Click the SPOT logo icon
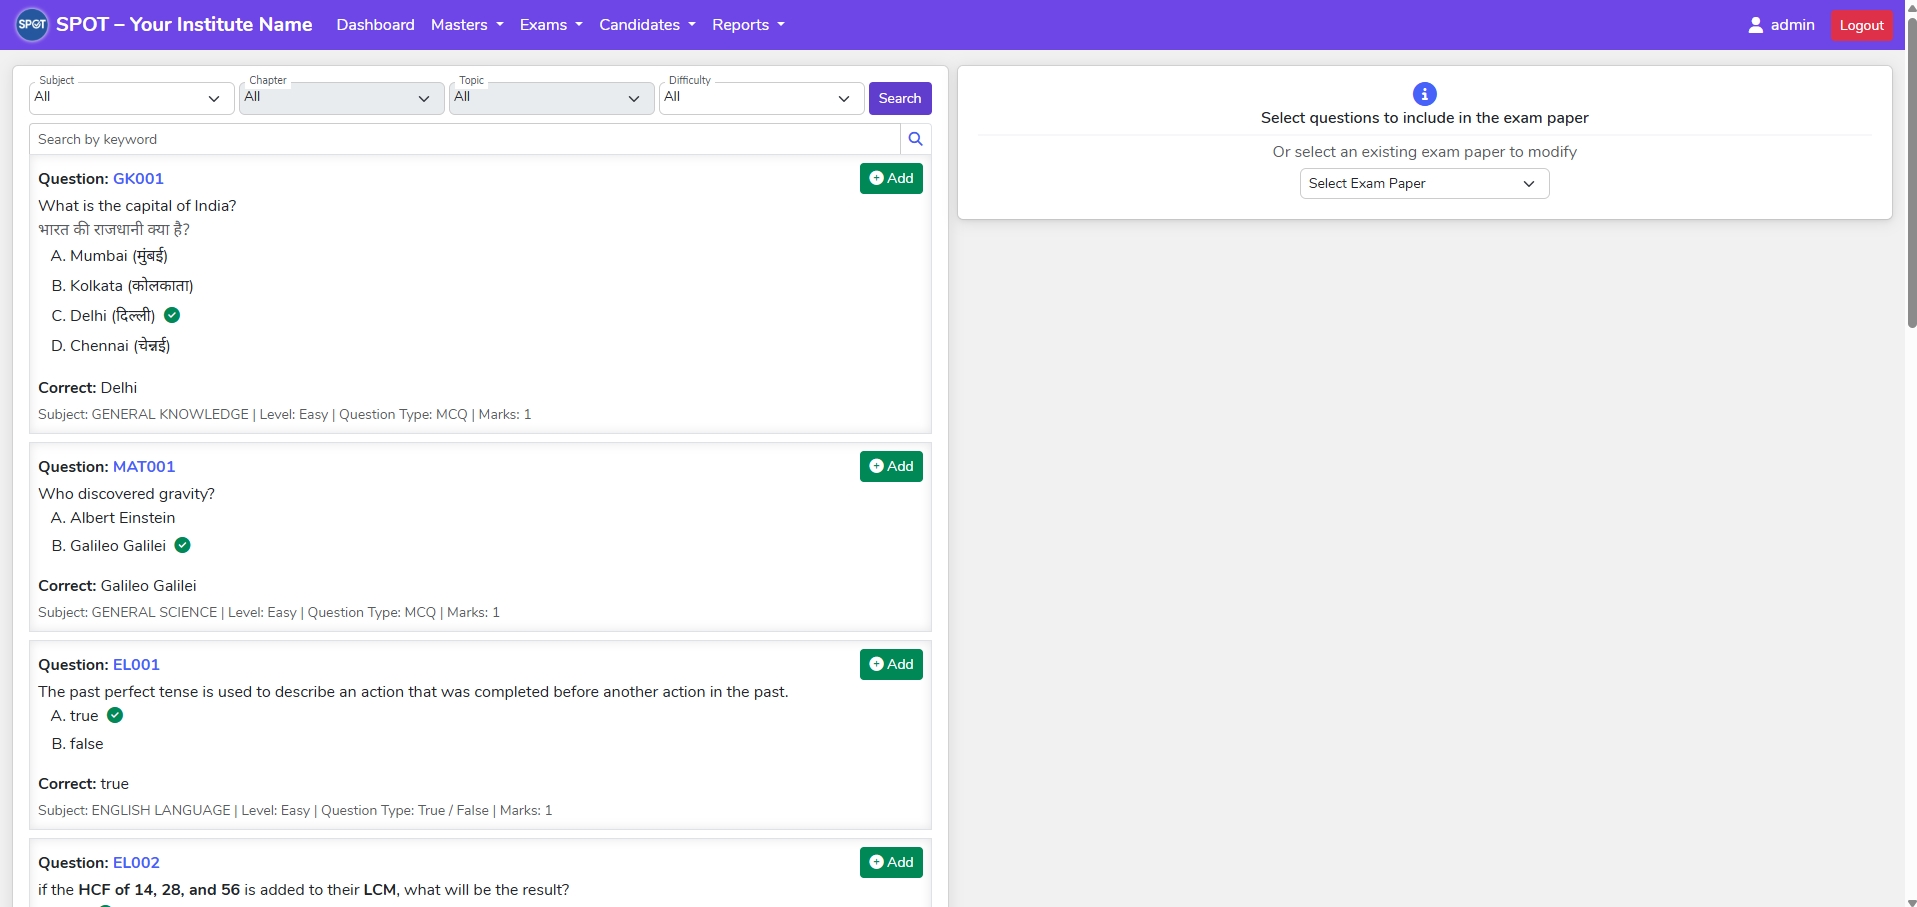 32,25
